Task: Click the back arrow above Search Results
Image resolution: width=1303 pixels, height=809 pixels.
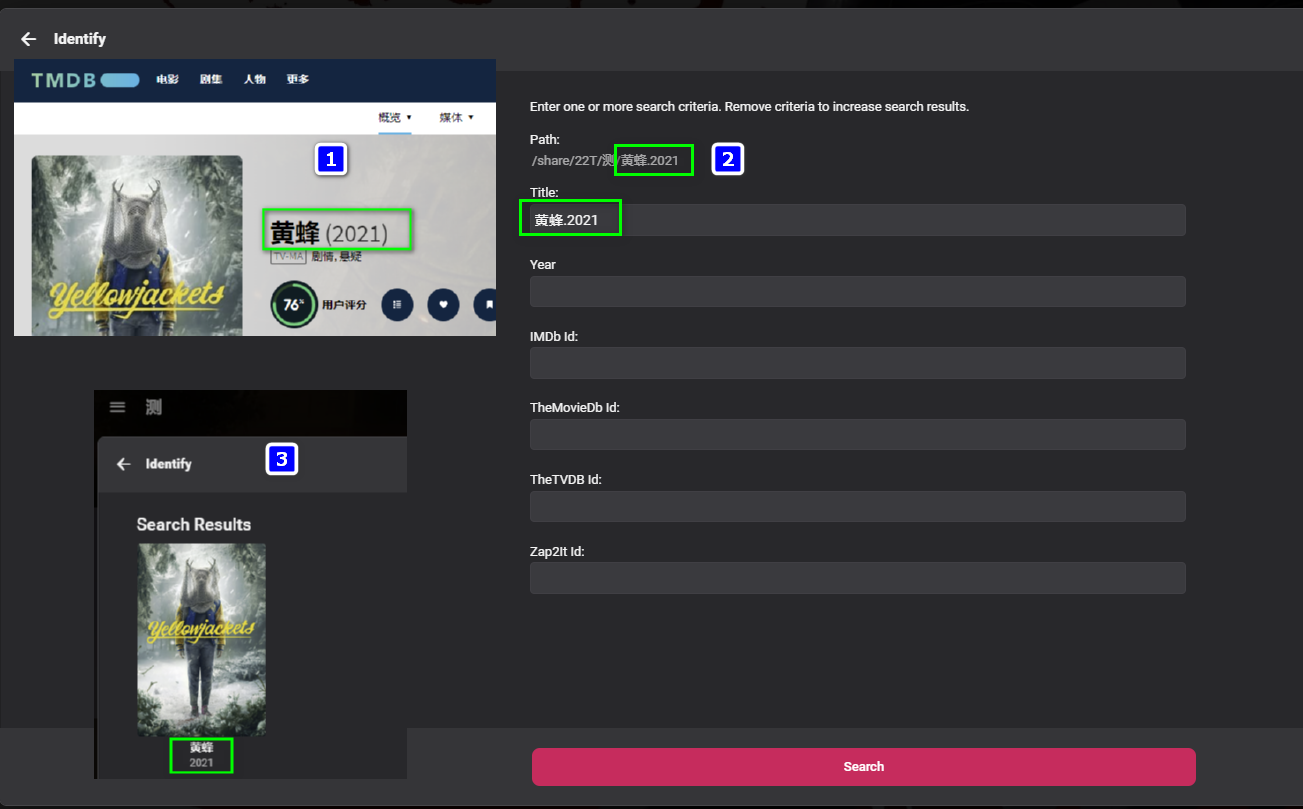Action: (x=124, y=464)
